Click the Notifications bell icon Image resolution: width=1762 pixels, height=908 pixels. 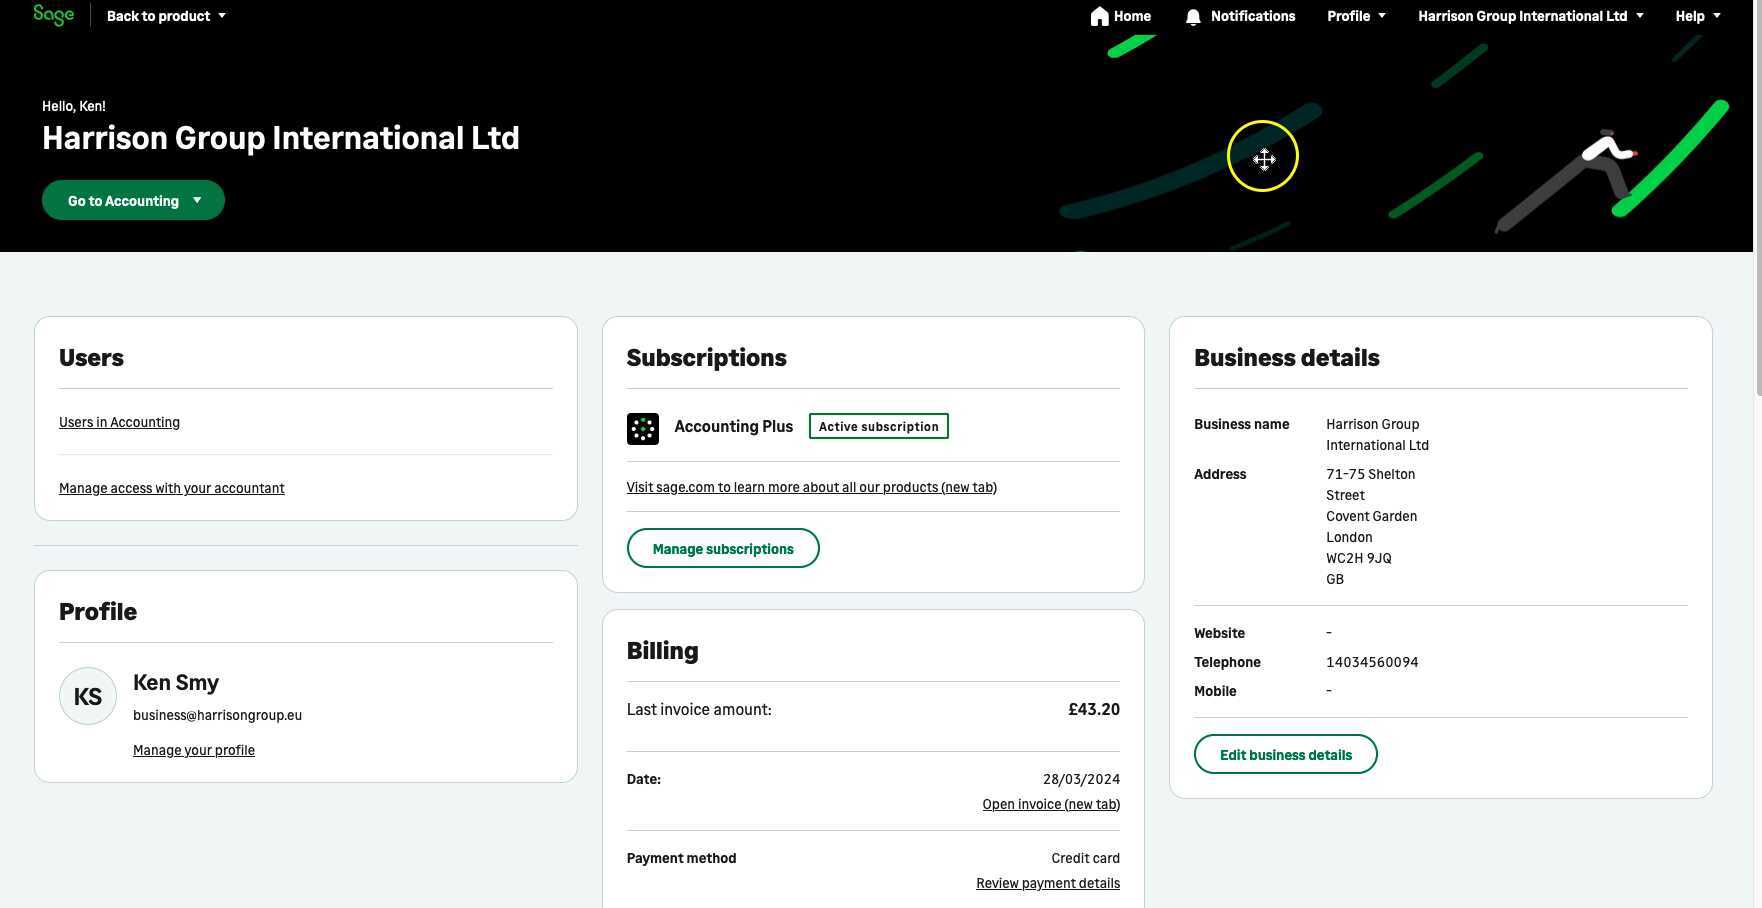1193,17
